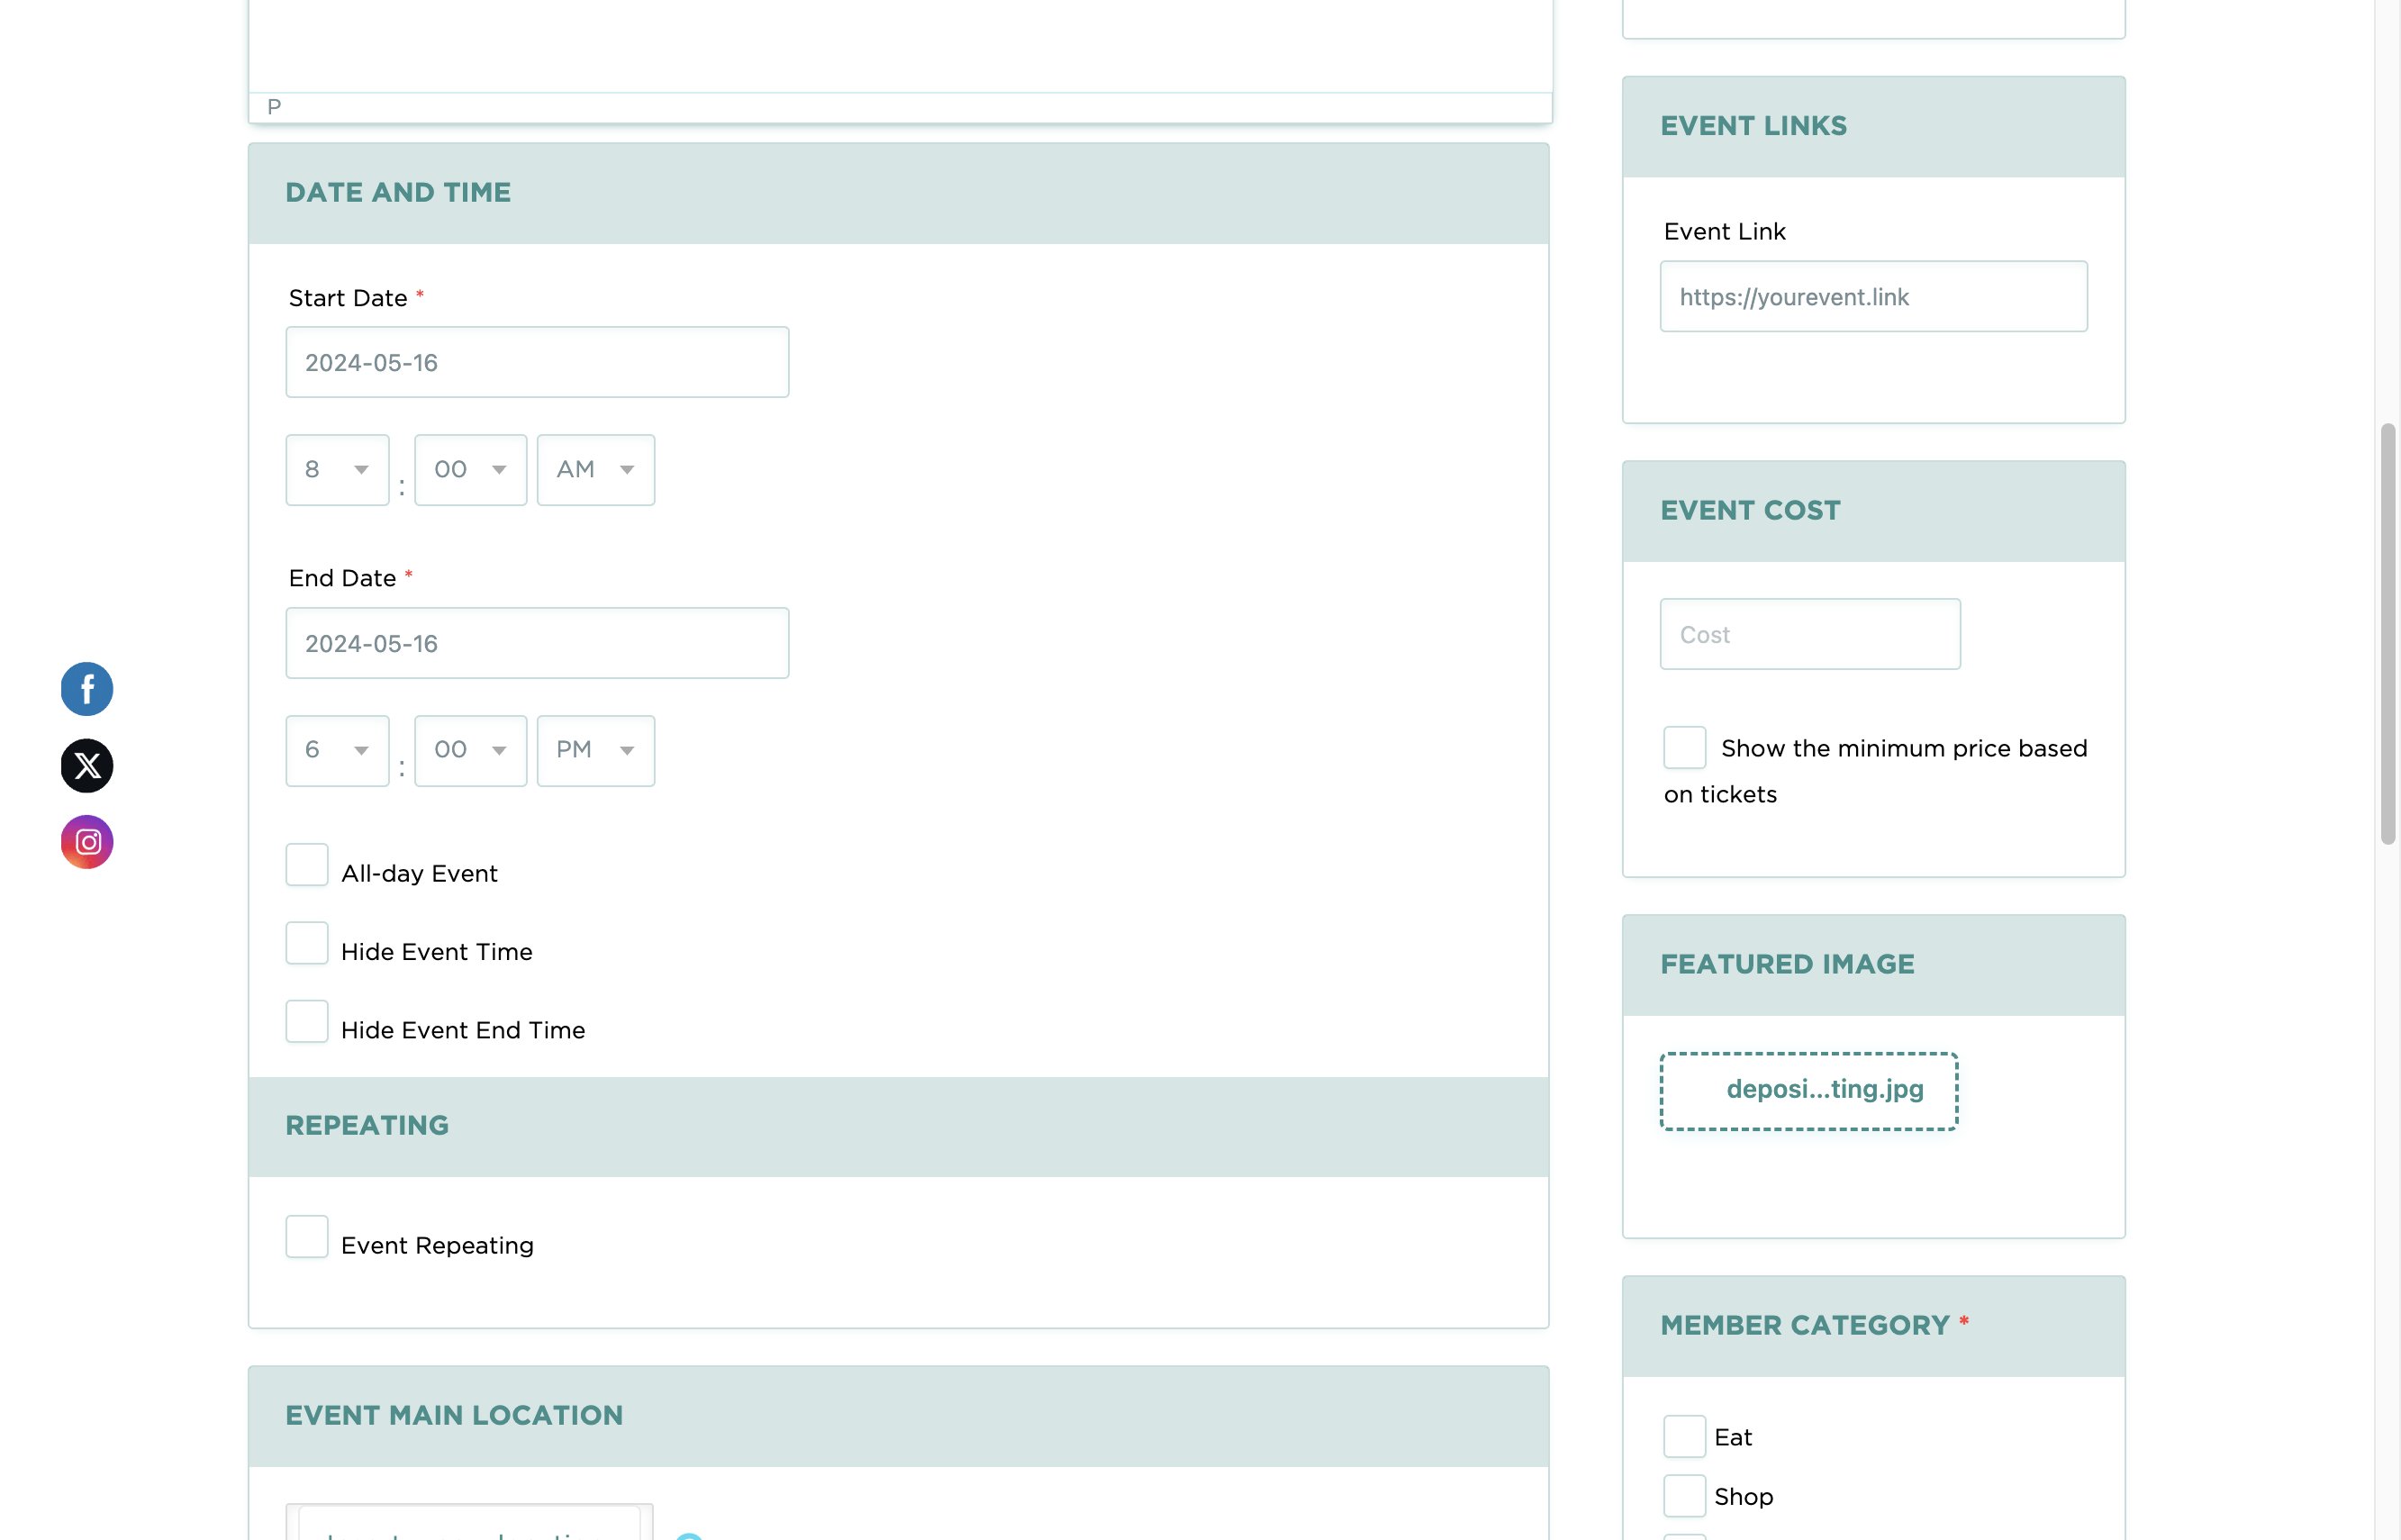This screenshot has width=2401, height=1540.
Task: Click the page's vertical scrollbar thumb
Action: [x=2389, y=634]
